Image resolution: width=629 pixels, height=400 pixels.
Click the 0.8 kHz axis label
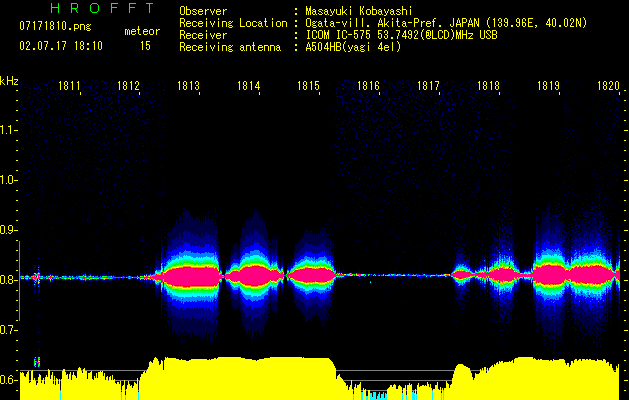[7, 280]
